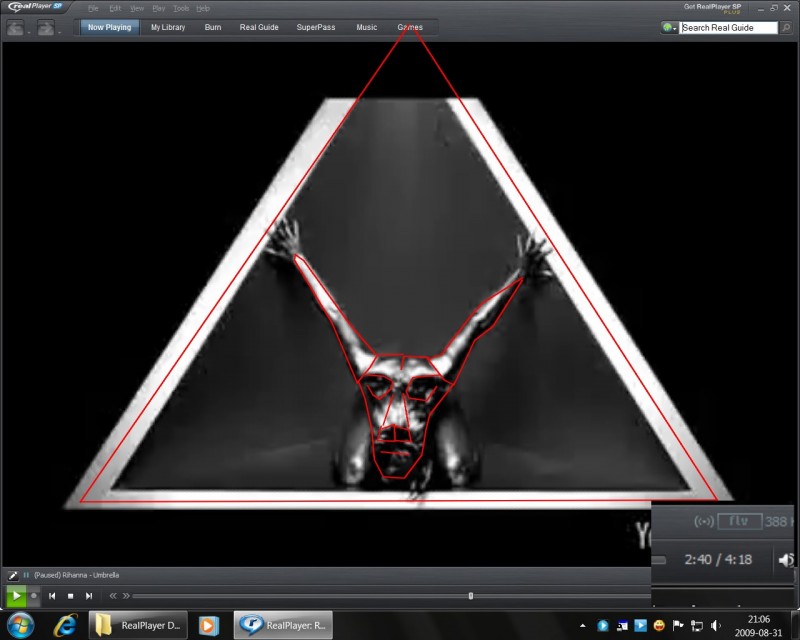Skip to next track
This screenshot has width=800, height=640.
pos(89,596)
